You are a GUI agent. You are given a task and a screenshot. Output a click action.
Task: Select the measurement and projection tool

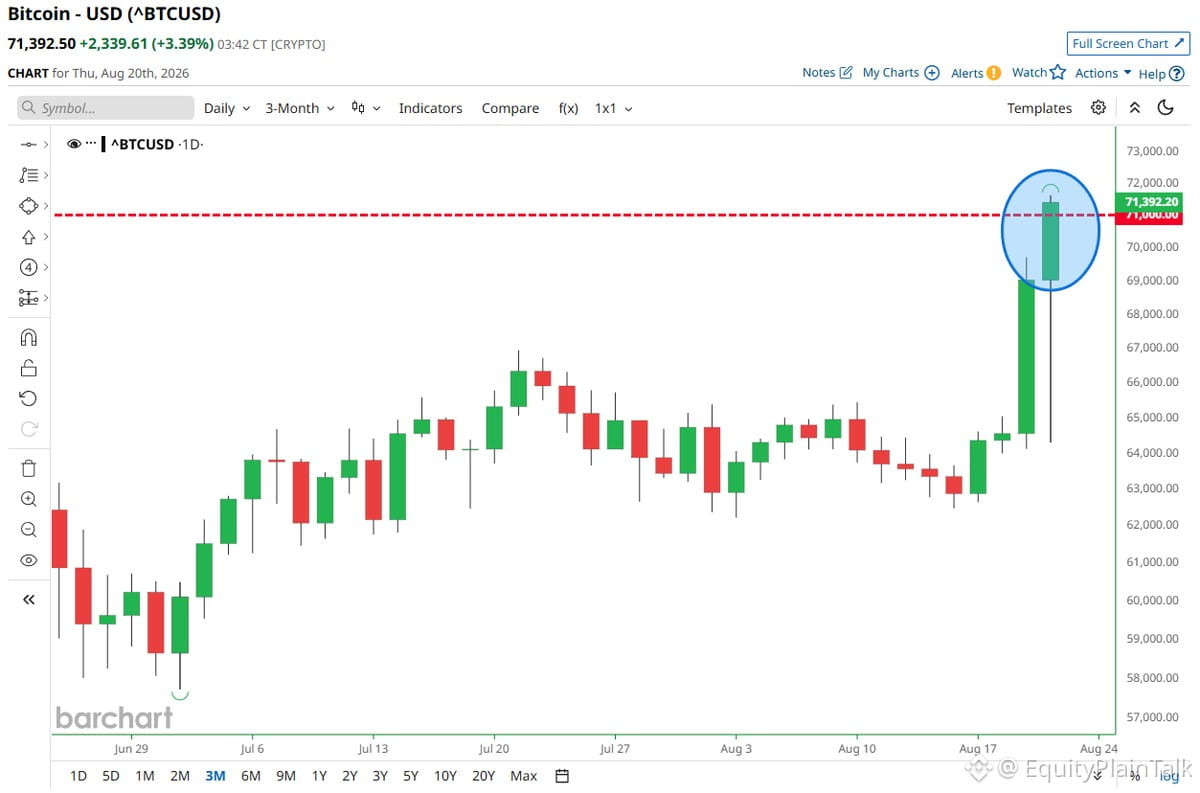coord(28,298)
